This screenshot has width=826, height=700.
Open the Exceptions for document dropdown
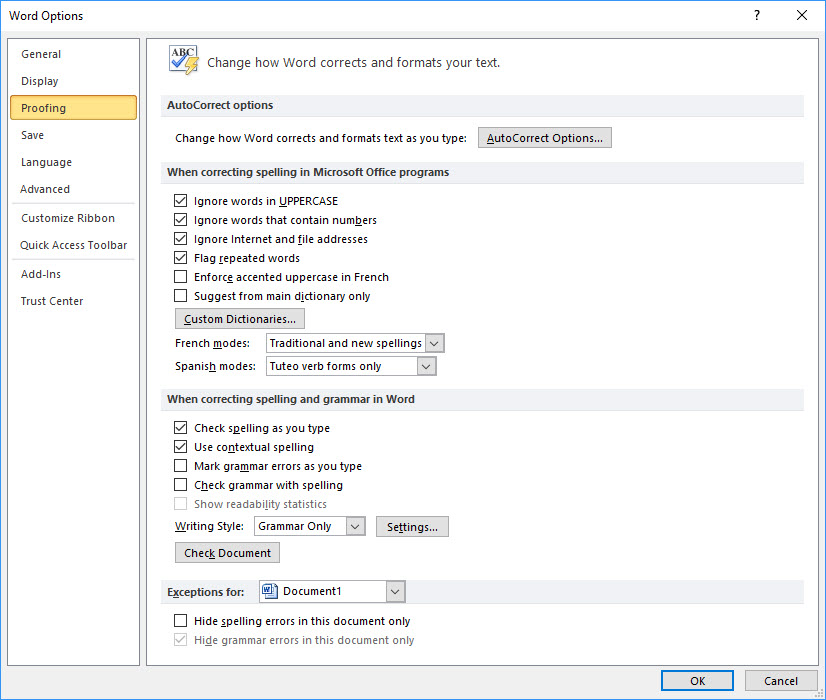point(395,591)
